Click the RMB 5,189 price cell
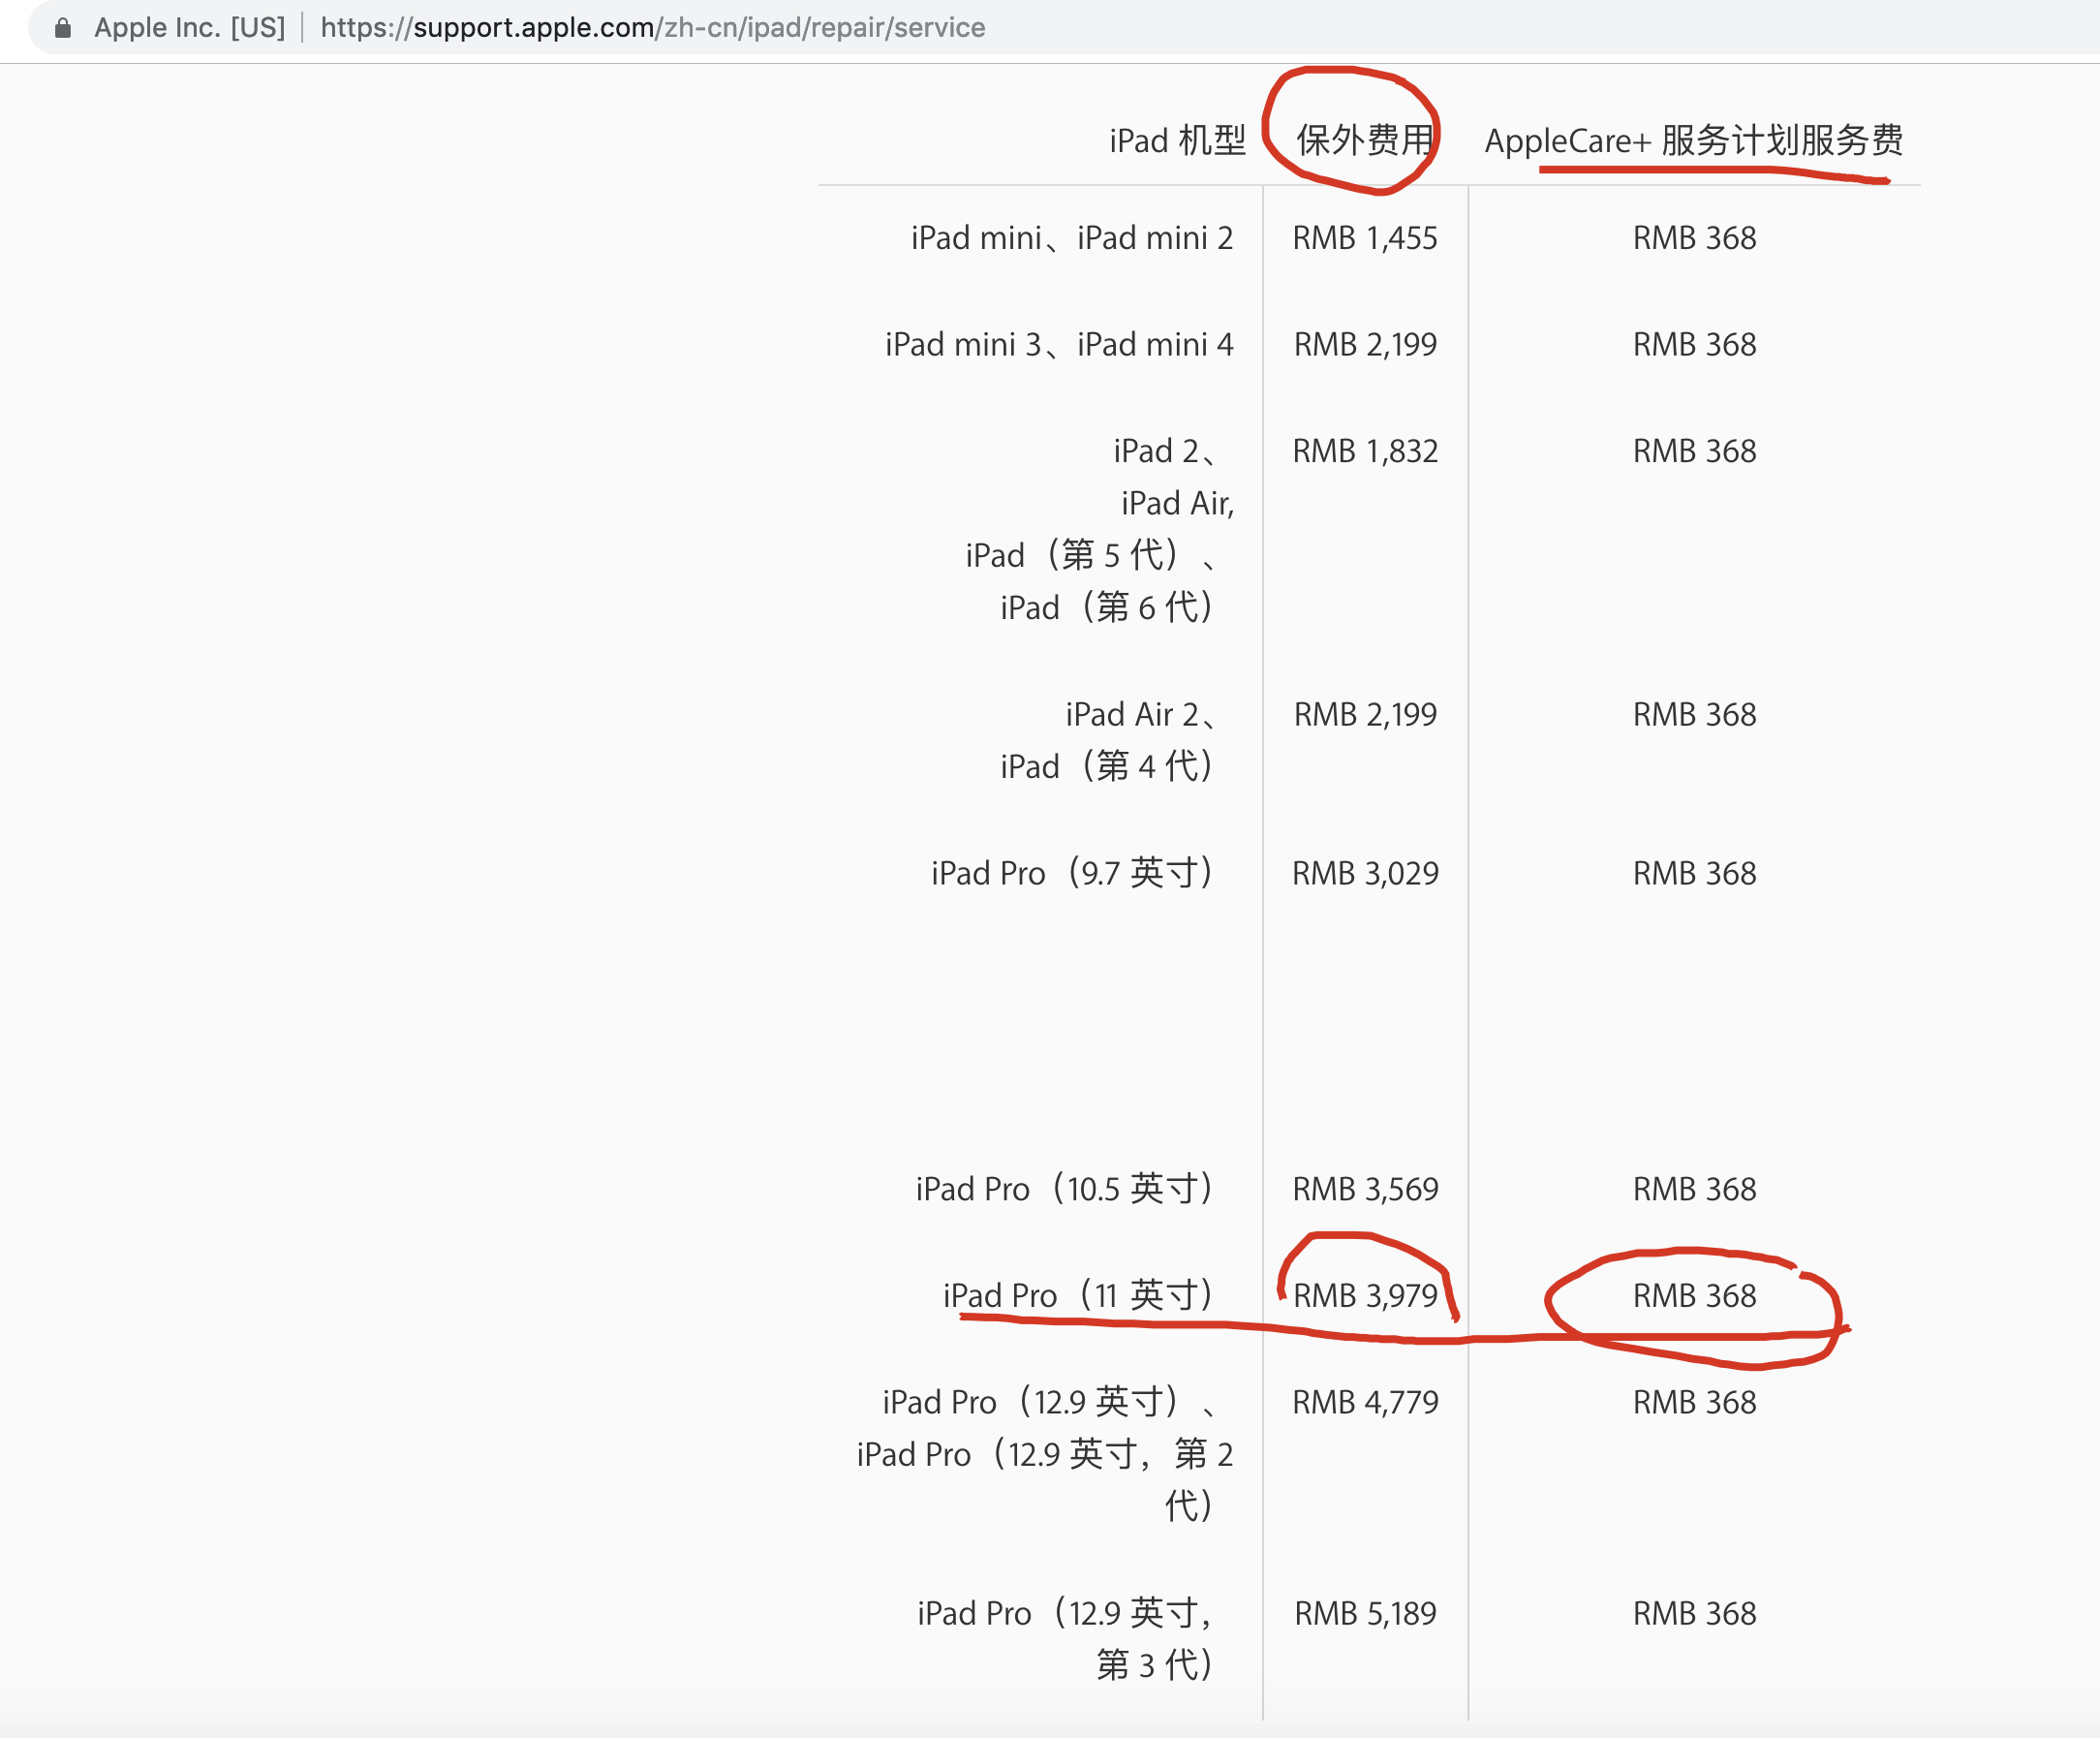The width and height of the screenshot is (2100, 1738). pyautogui.click(x=1364, y=1614)
